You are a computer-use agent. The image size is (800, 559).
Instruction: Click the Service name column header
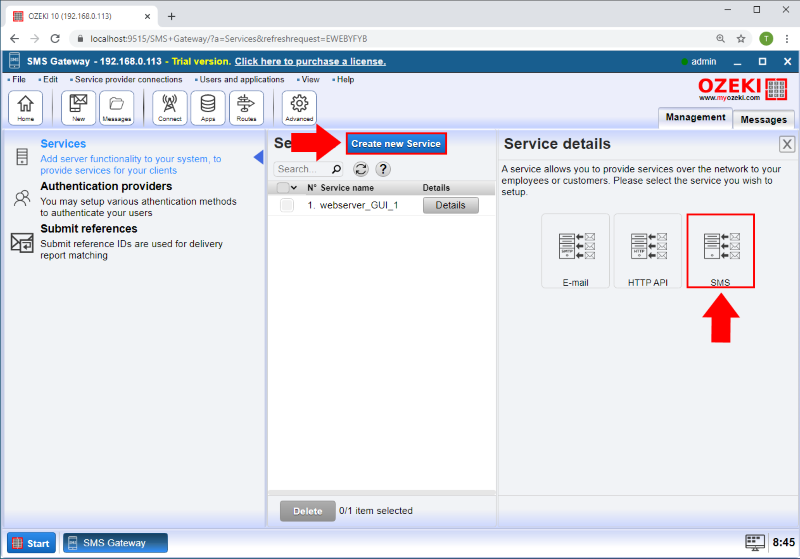347,188
